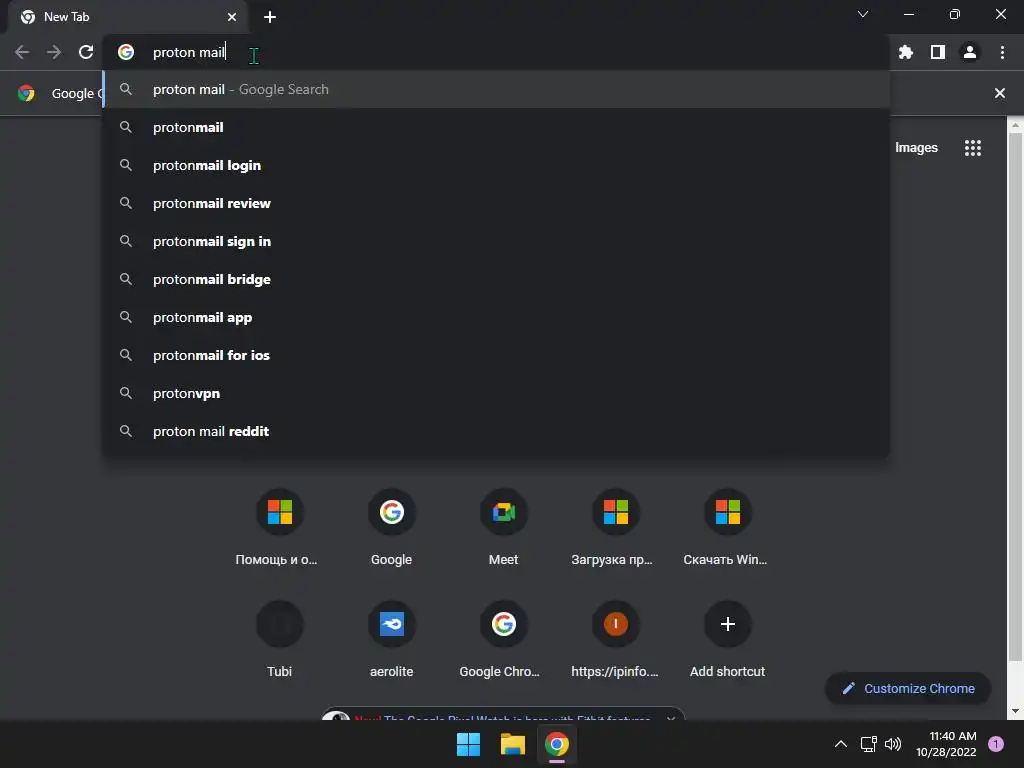This screenshot has width=1024, height=768.
Task: Open the Google apps grid
Action: pos(972,148)
